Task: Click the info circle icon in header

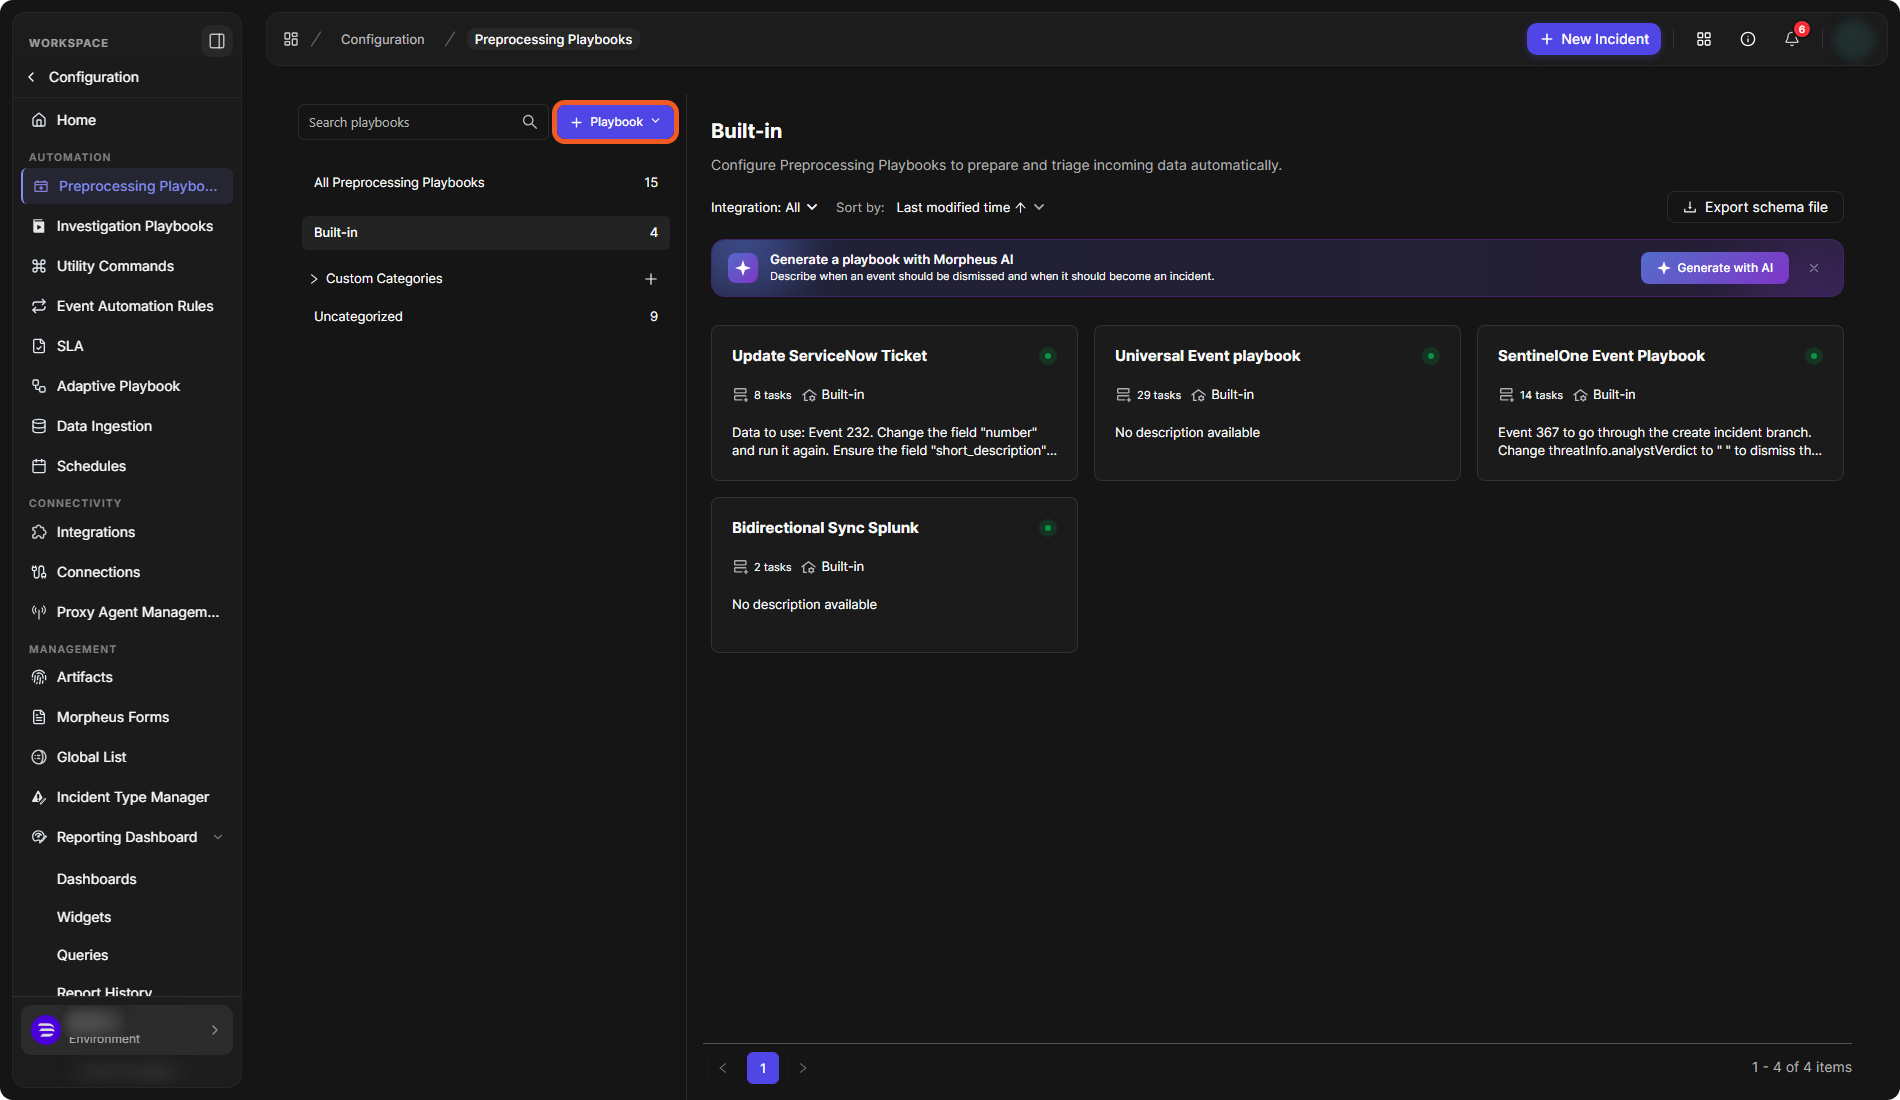Action: (x=1748, y=39)
